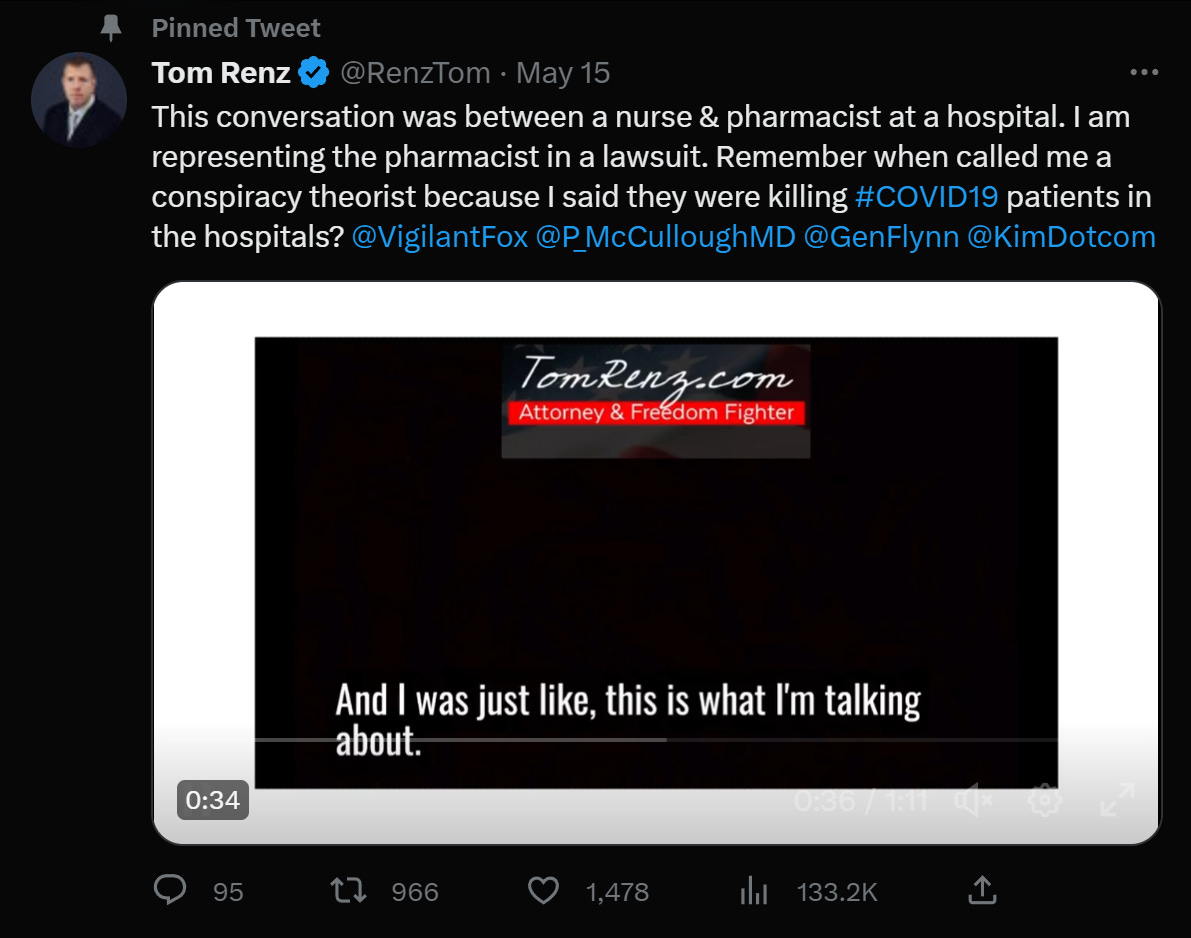Retweet this pinned tweet
Viewport: 1191px width, 938px height.
349,890
